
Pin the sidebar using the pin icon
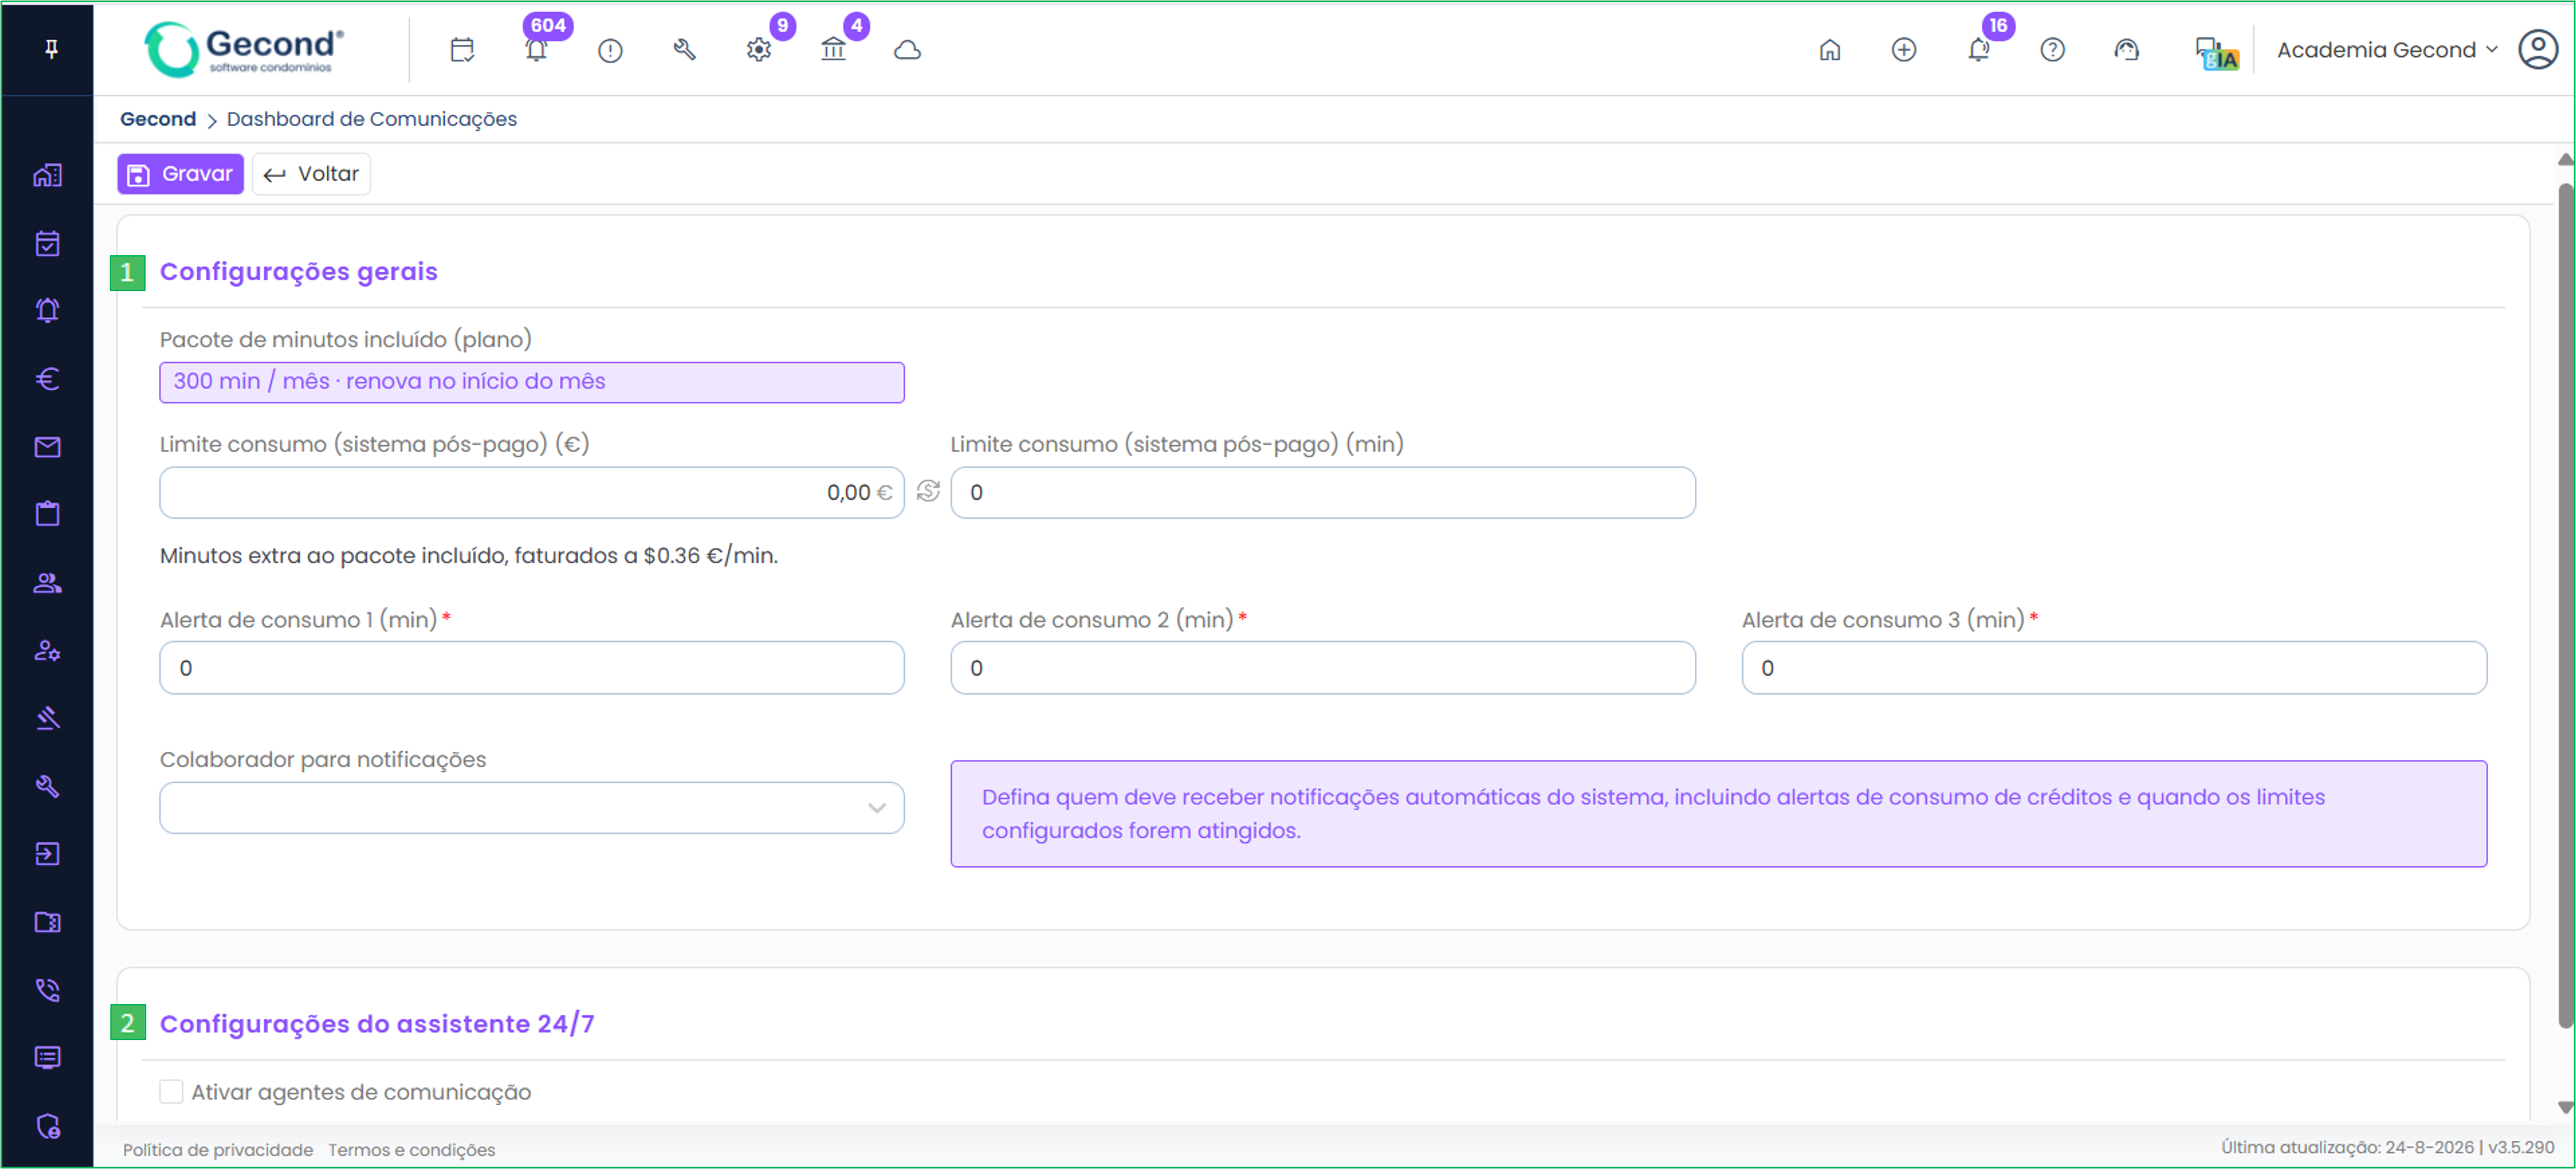[51, 49]
